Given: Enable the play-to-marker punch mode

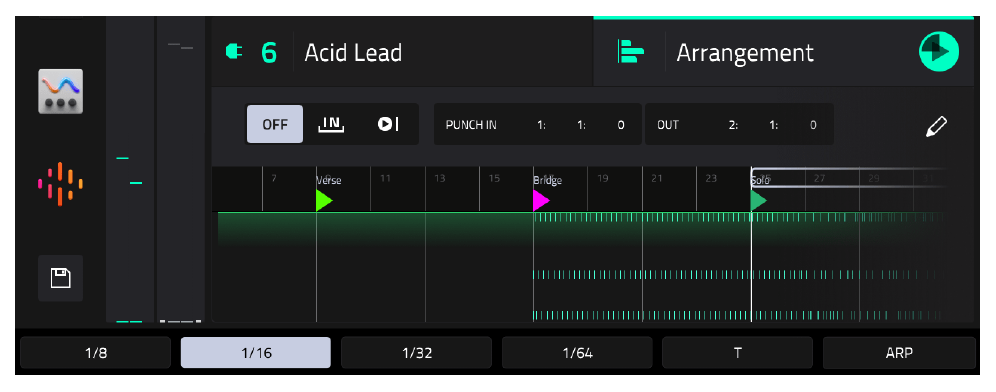Looking at the screenshot, I should 388,124.
